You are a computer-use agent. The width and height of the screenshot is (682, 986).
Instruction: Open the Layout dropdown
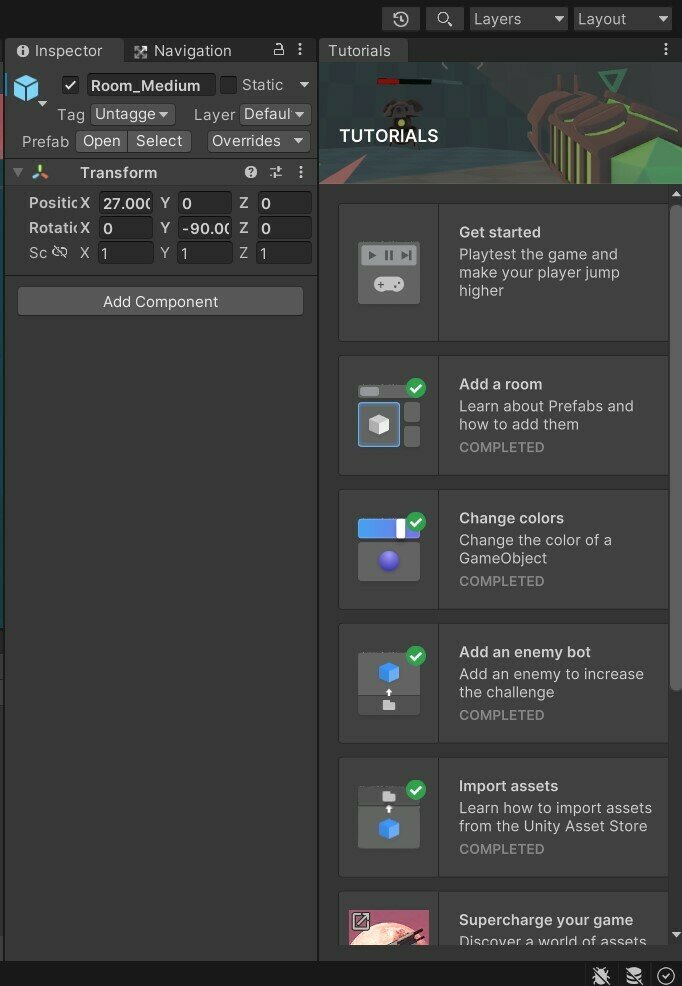coord(622,19)
